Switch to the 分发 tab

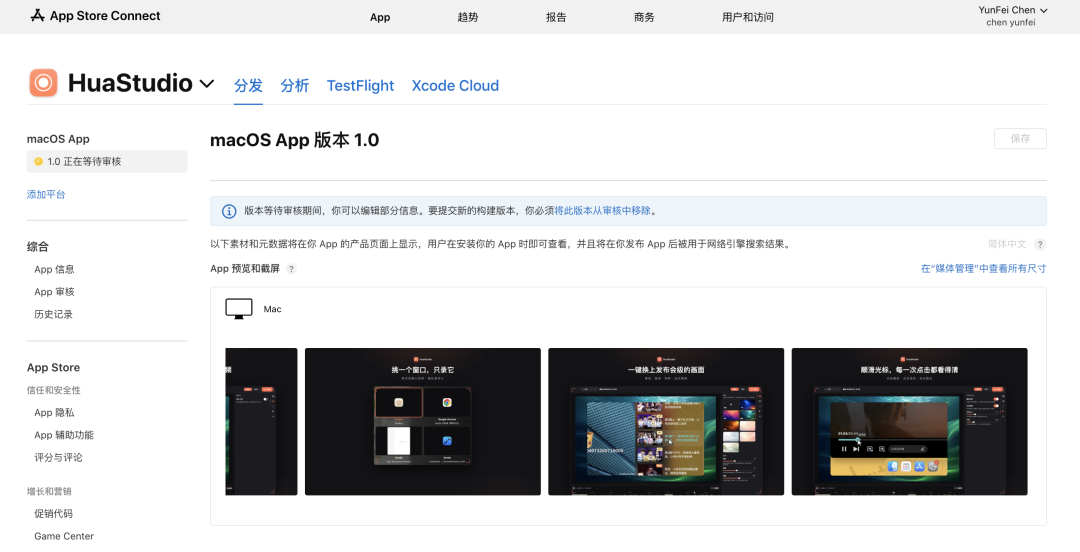tap(248, 85)
